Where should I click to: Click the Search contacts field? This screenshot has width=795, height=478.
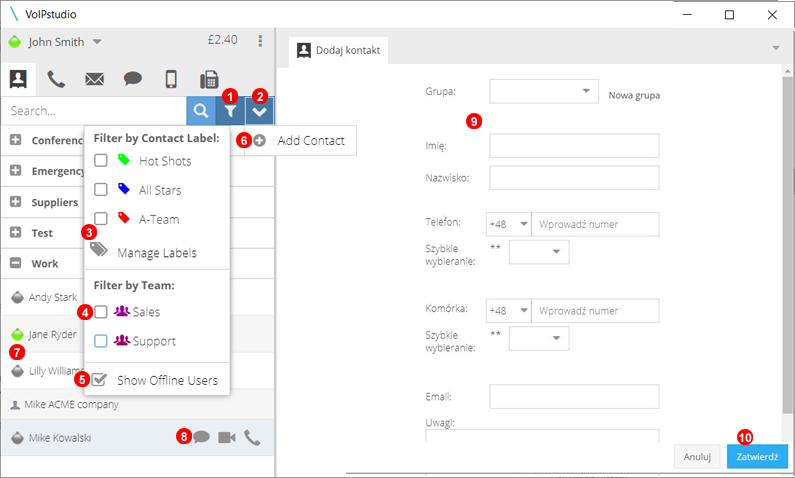pos(94,111)
